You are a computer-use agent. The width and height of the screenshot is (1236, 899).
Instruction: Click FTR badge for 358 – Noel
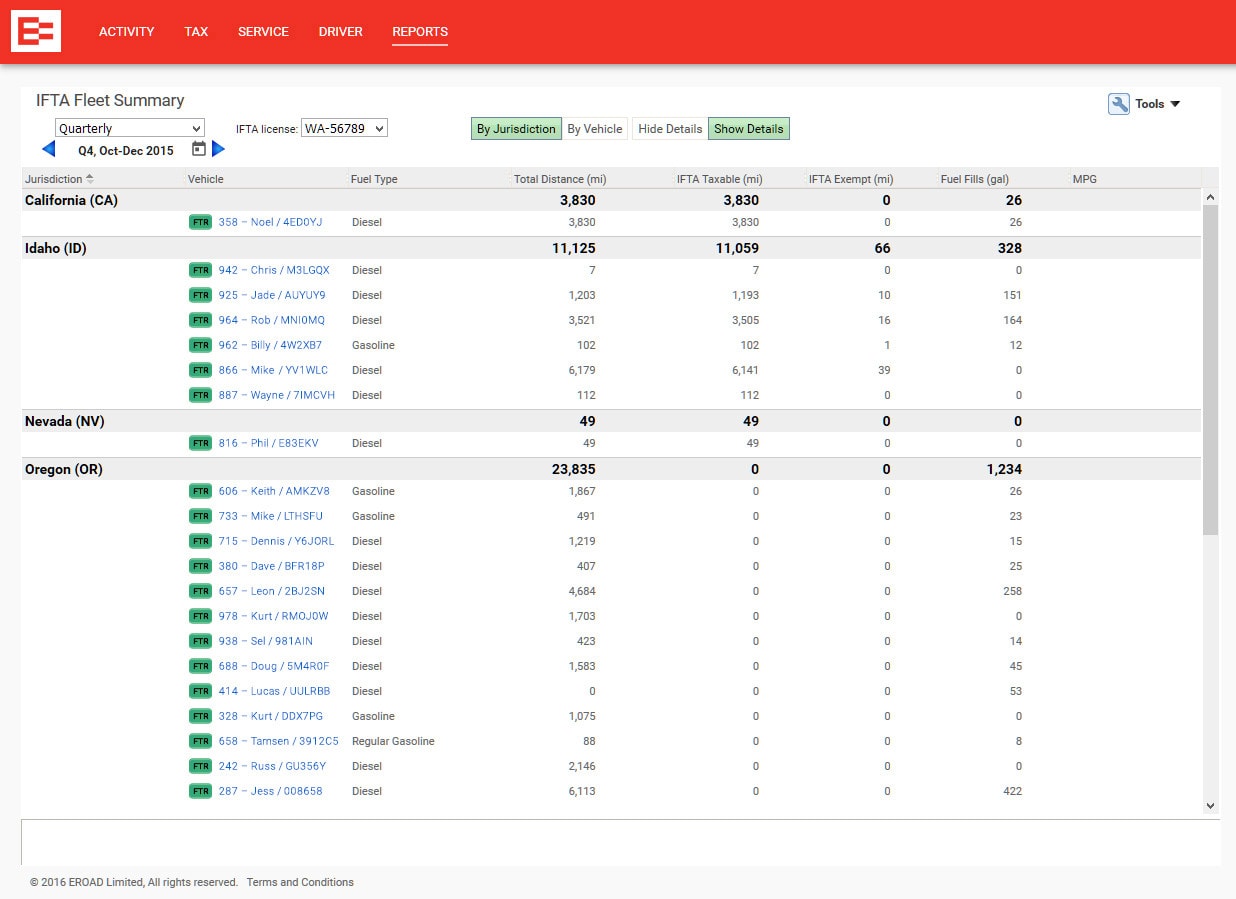201,222
